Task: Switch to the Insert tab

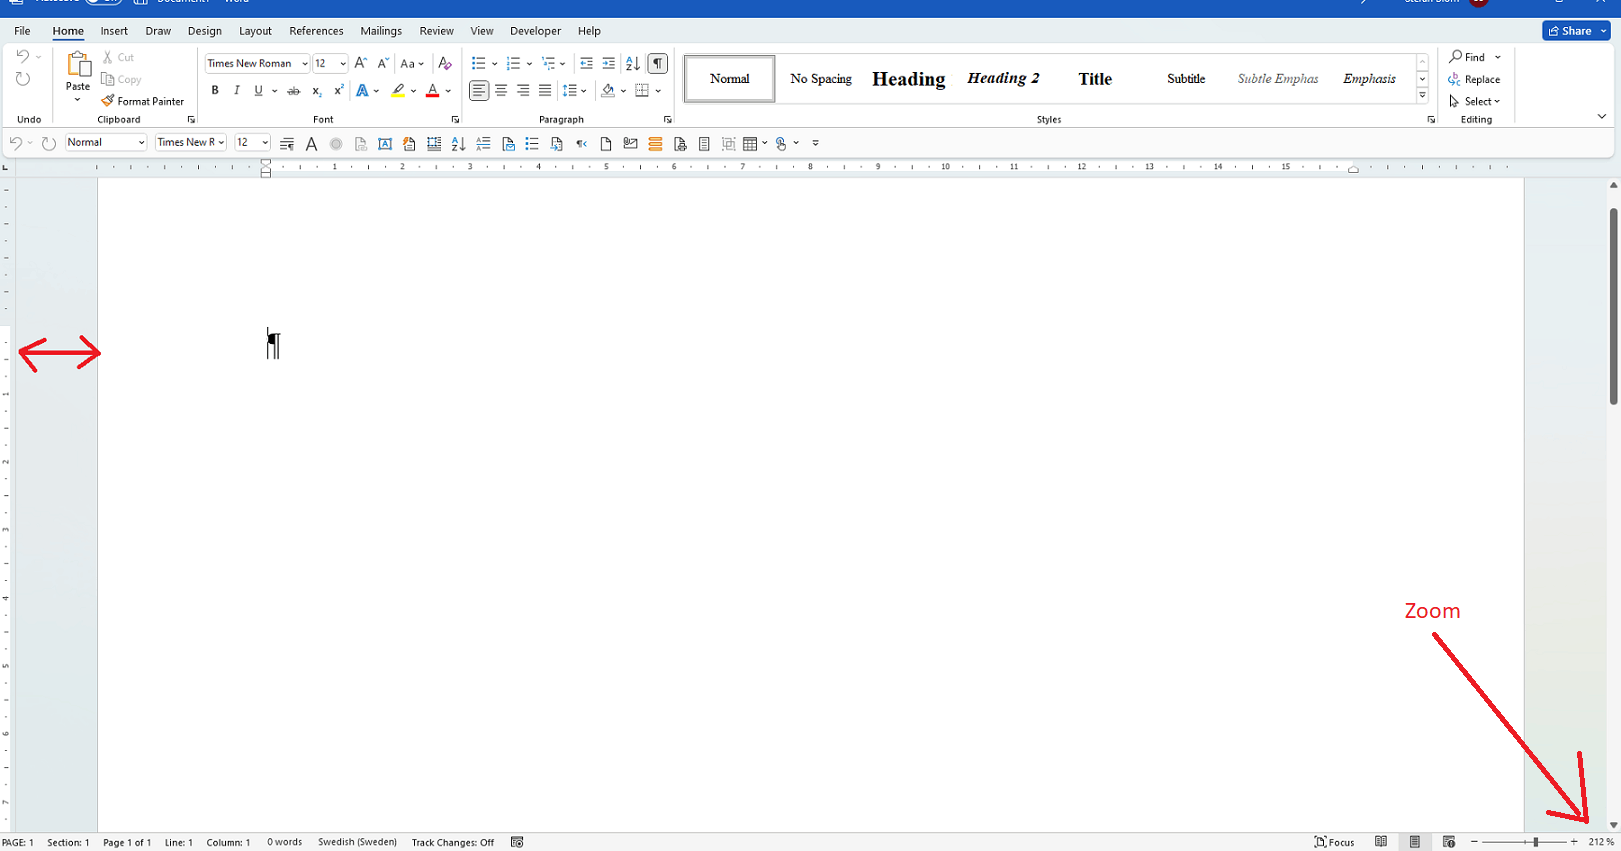Action: (114, 31)
